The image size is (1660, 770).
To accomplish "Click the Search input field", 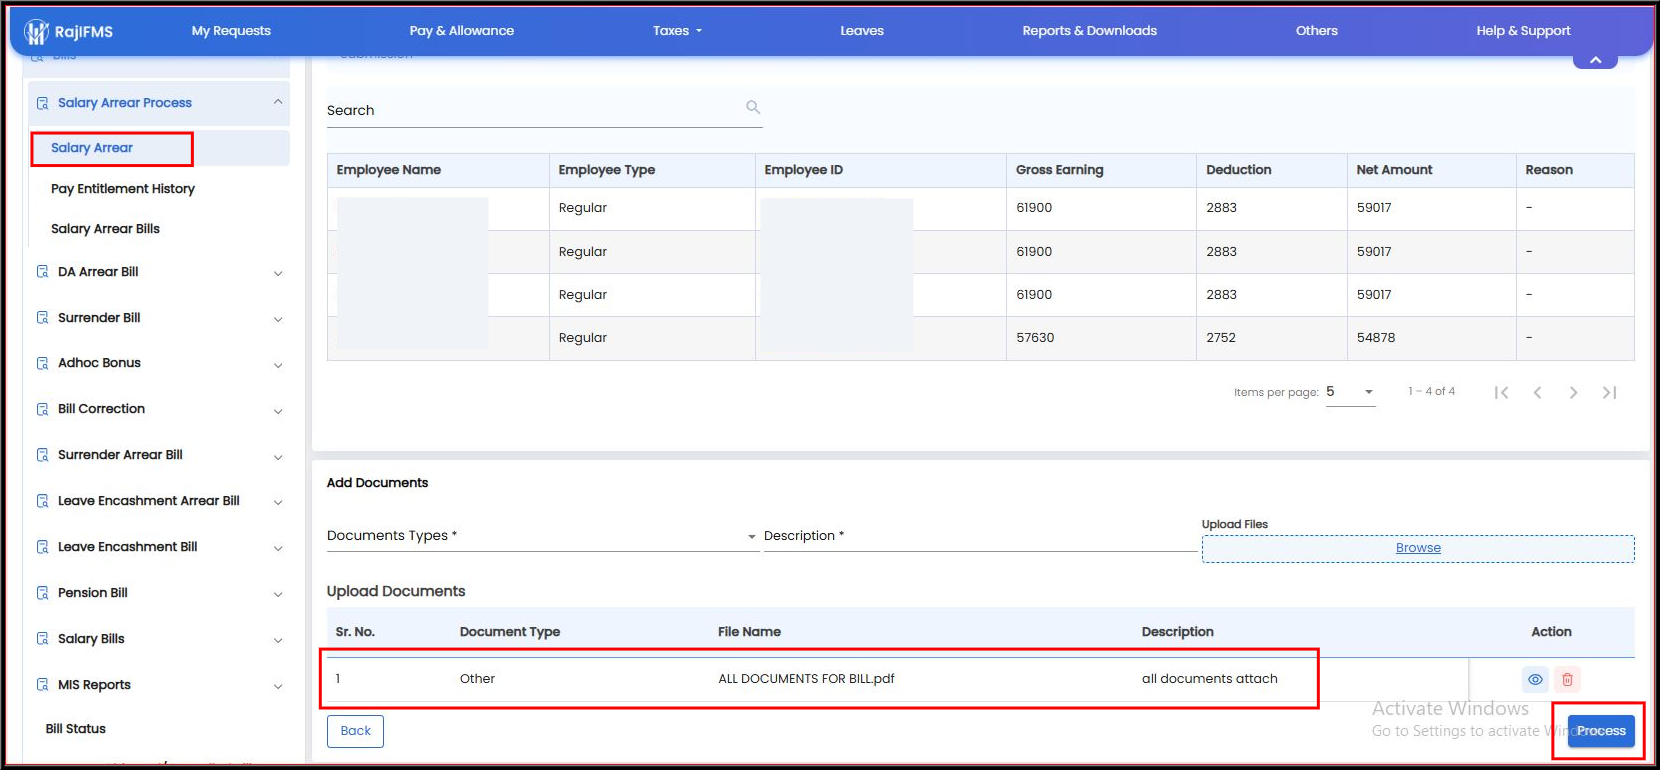I will coord(544,110).
